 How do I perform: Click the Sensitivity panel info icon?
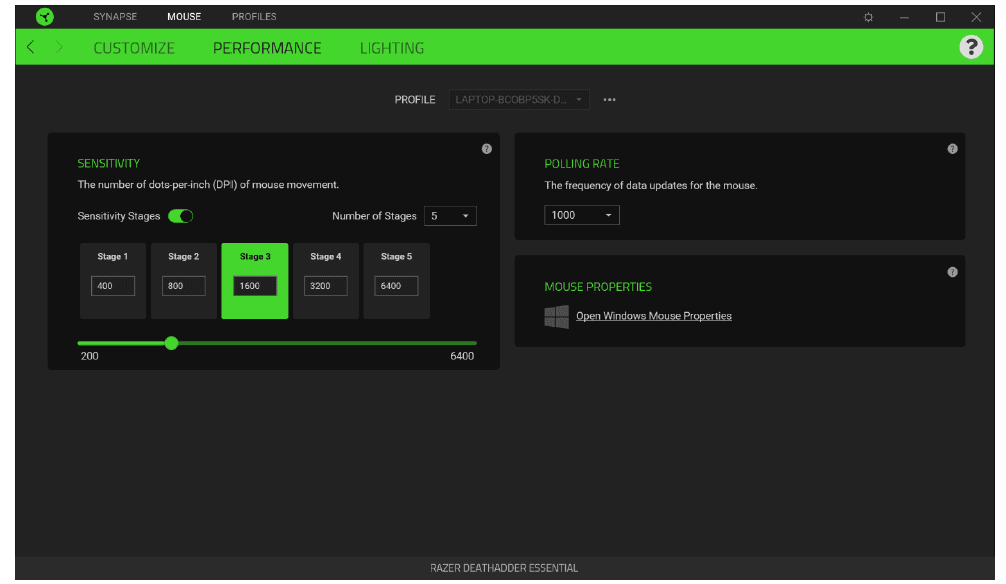(x=487, y=148)
